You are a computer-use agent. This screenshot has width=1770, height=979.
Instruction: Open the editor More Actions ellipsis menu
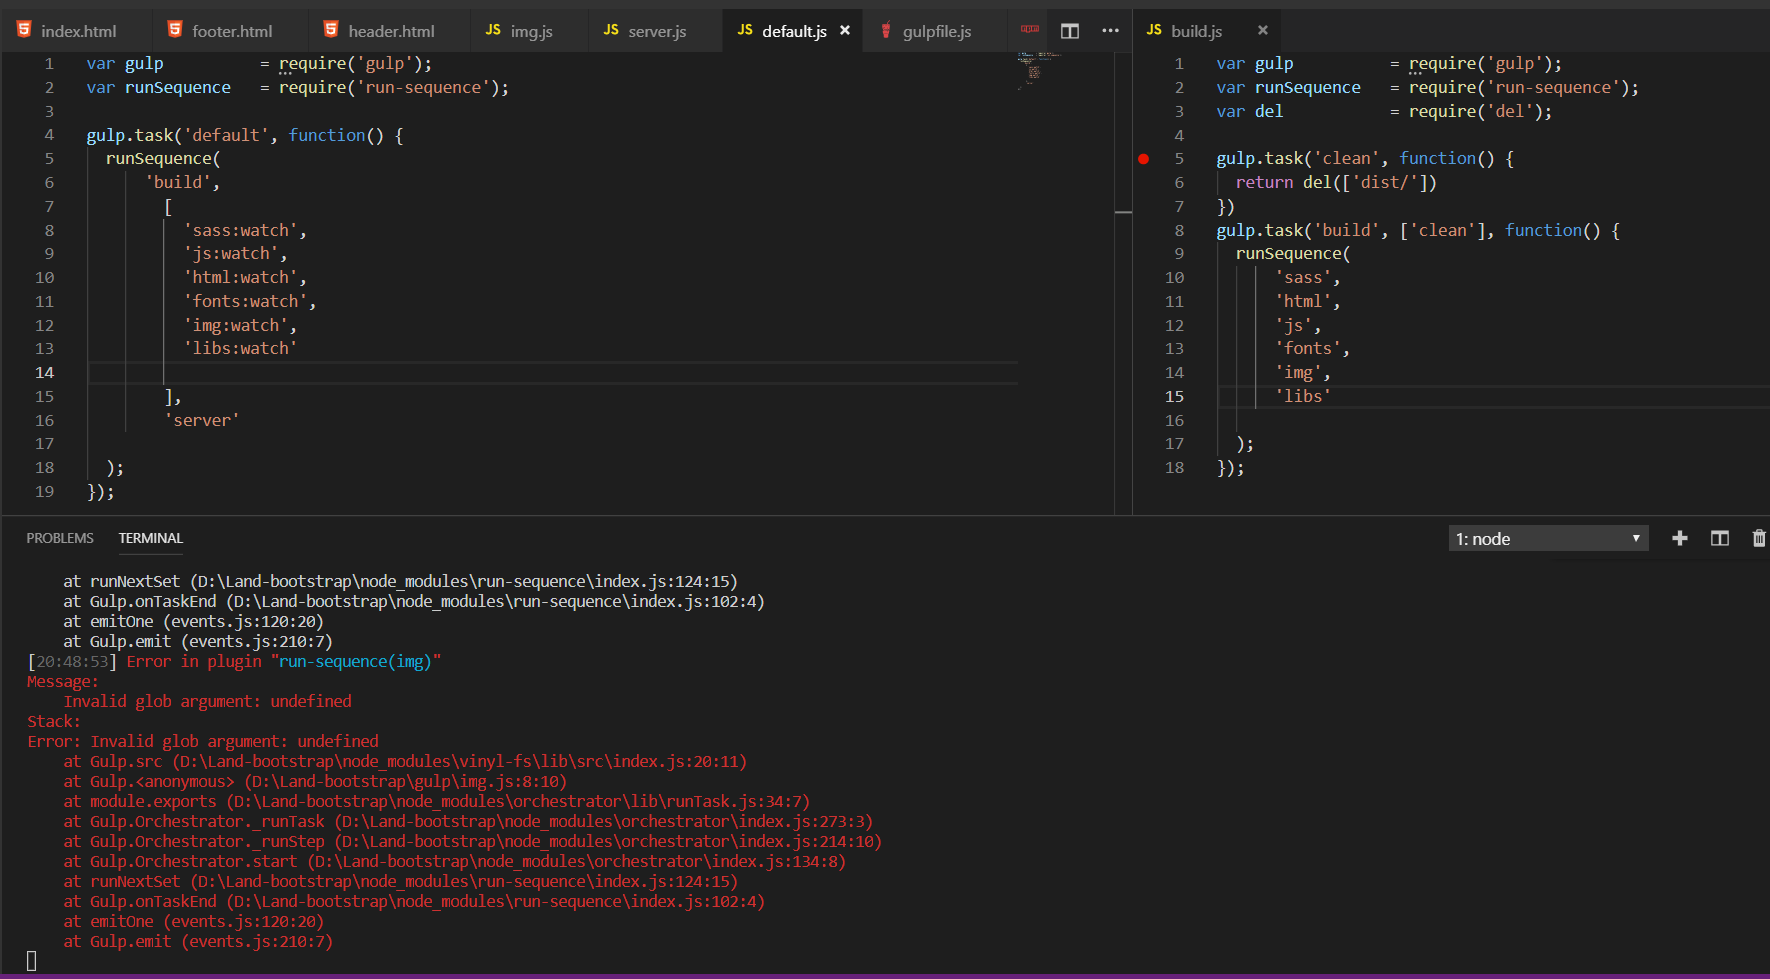[1110, 31]
